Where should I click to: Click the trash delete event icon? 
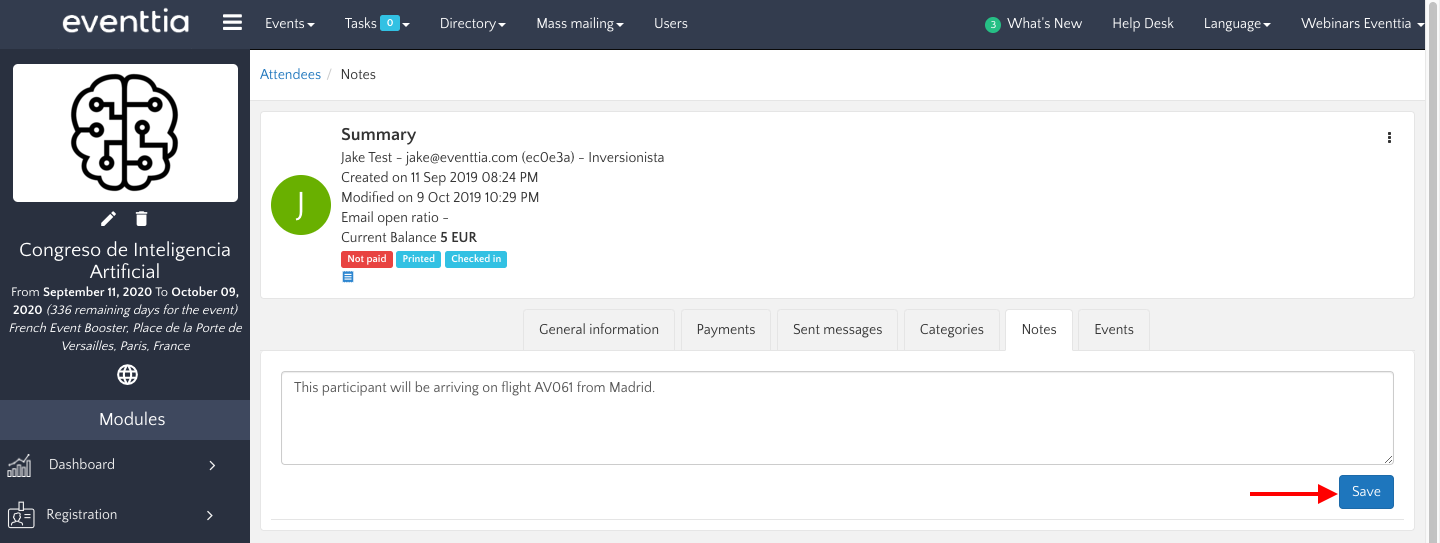pyautogui.click(x=142, y=218)
